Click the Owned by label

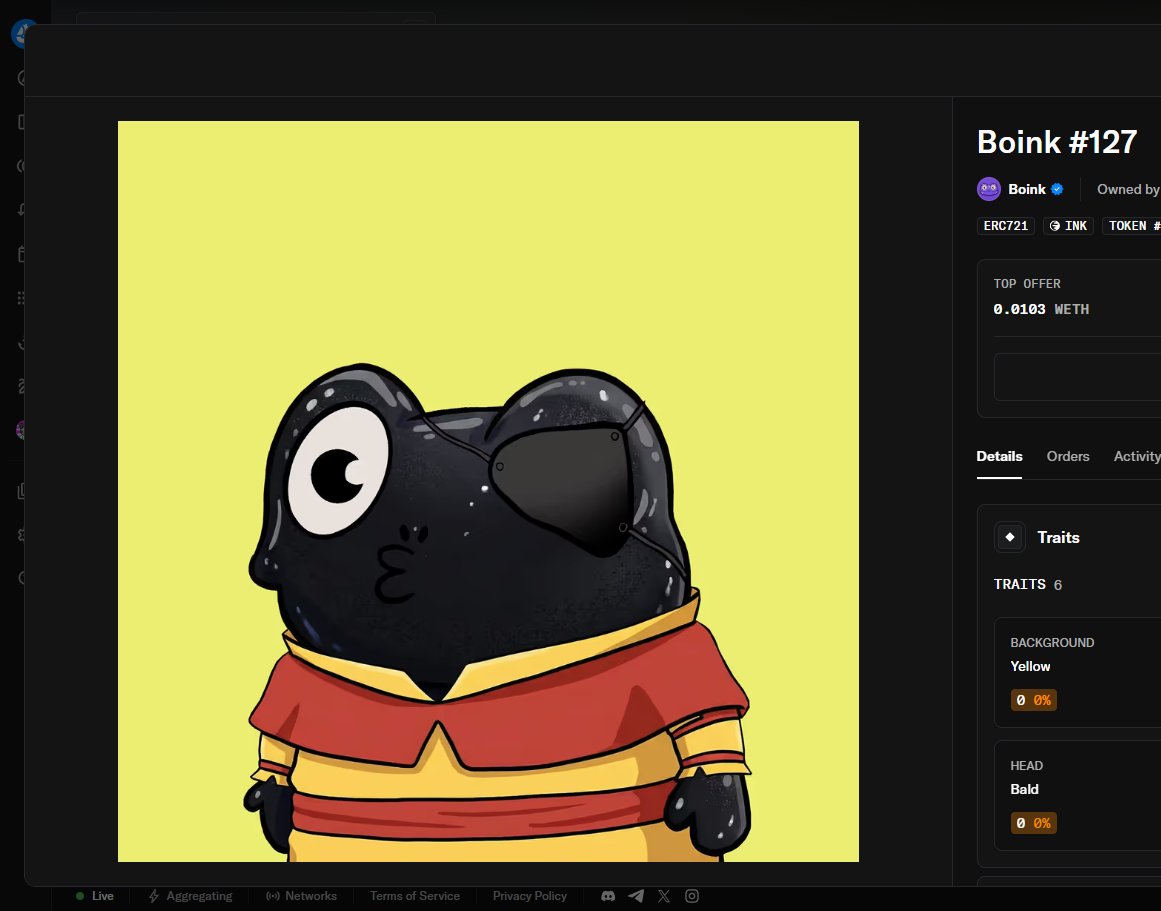pyautogui.click(x=1128, y=190)
